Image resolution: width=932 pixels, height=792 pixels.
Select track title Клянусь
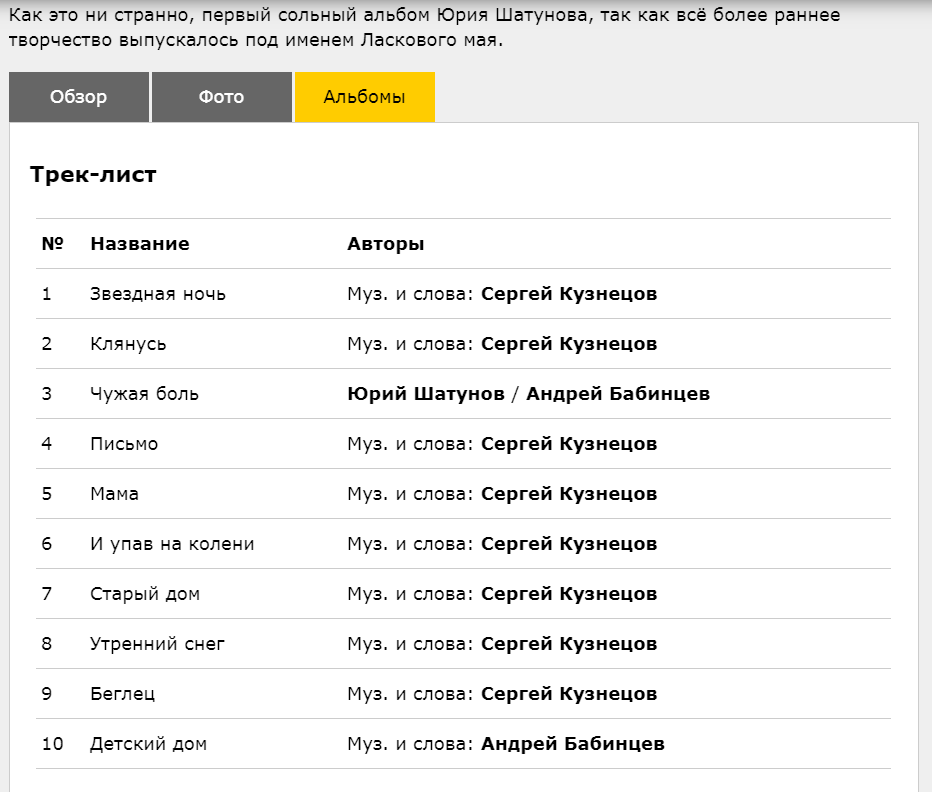[x=128, y=344]
